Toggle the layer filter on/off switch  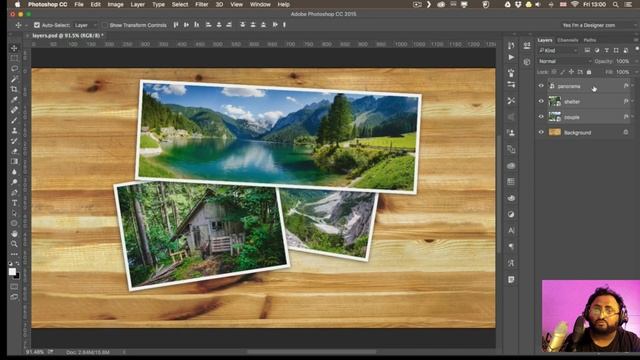click(637, 49)
